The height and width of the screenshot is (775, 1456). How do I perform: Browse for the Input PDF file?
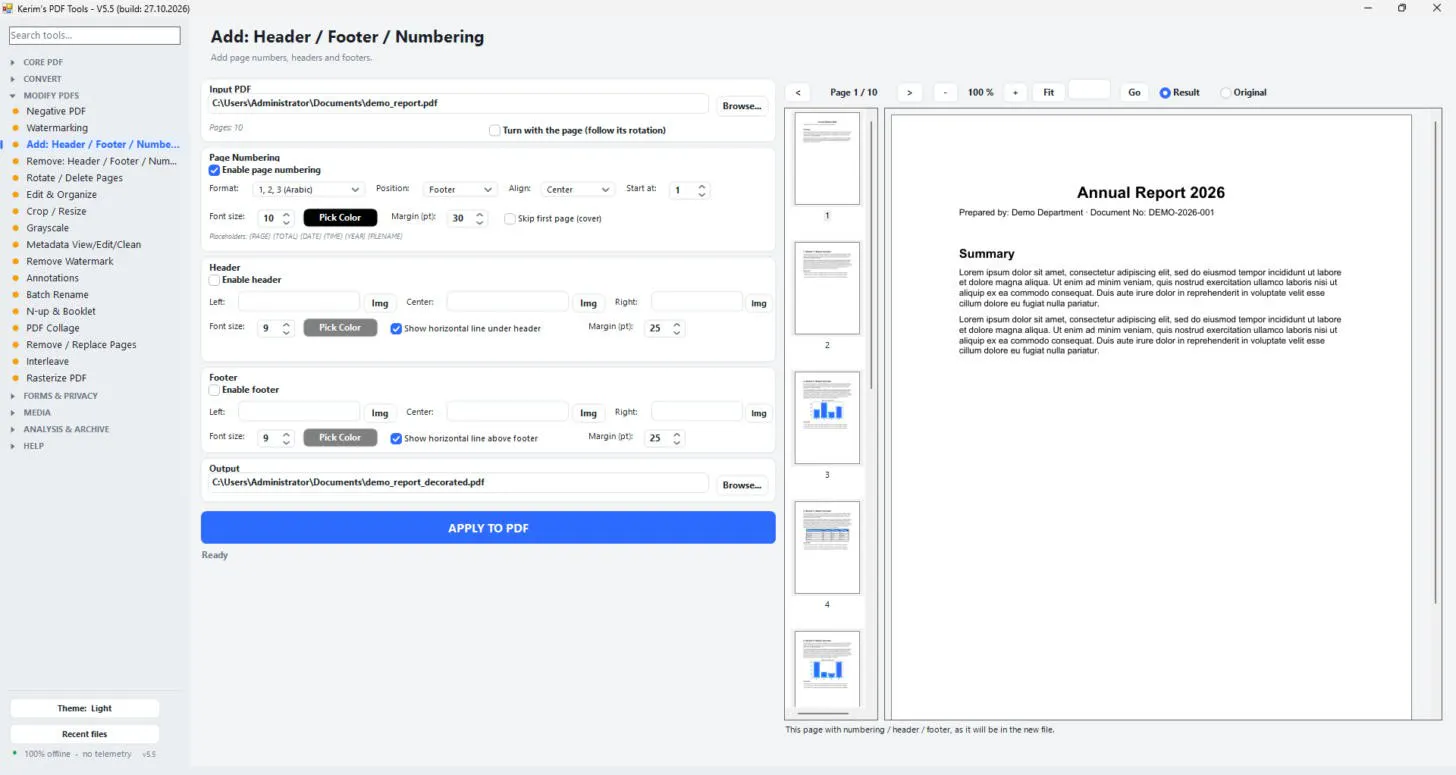pyautogui.click(x=742, y=106)
